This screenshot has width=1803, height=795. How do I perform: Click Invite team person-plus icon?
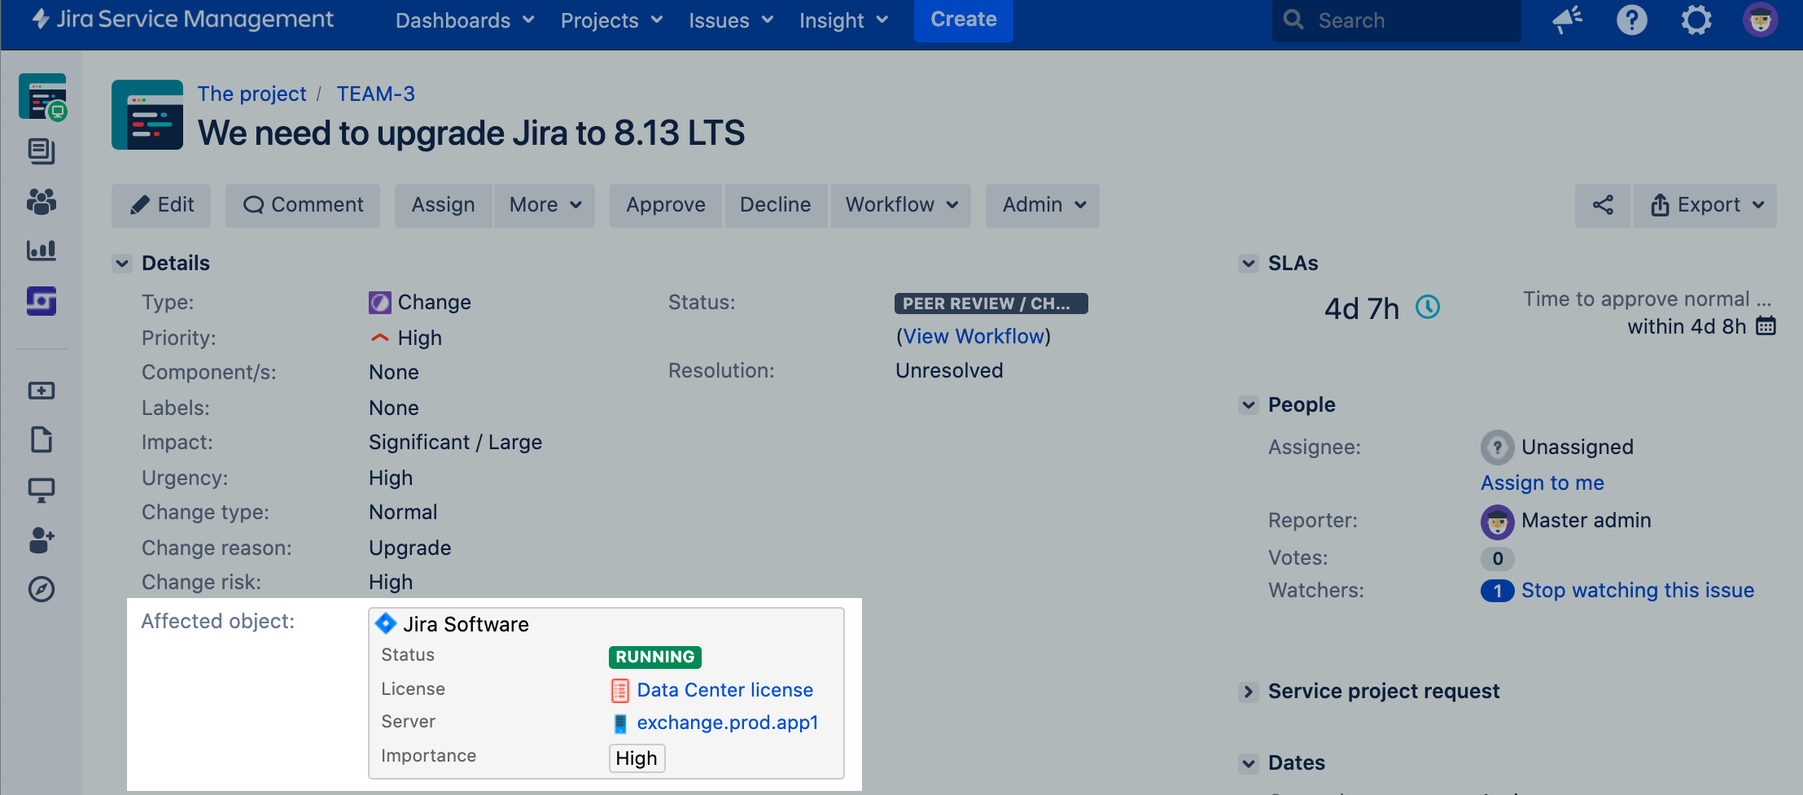click(41, 540)
